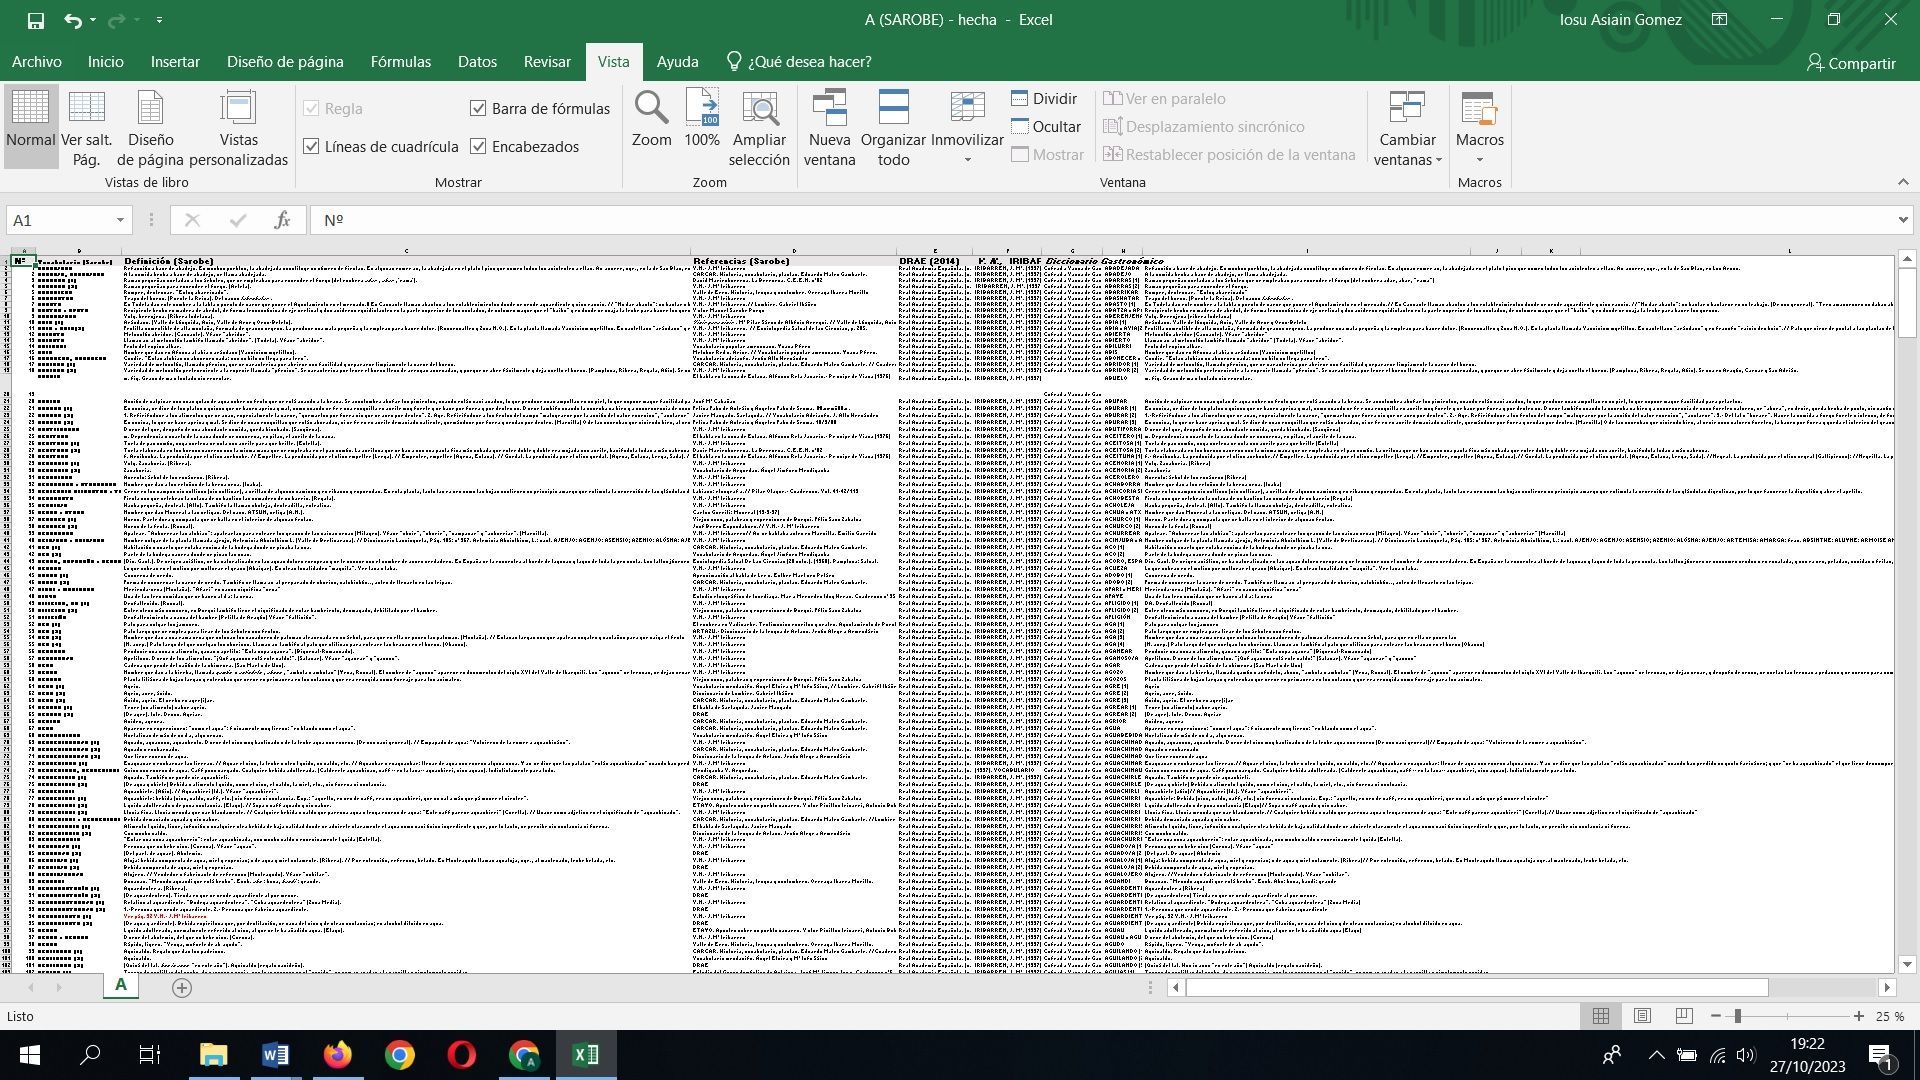This screenshot has height=1080, width=1920.
Task: Click the zoom slider in status bar
Action: (1738, 1016)
